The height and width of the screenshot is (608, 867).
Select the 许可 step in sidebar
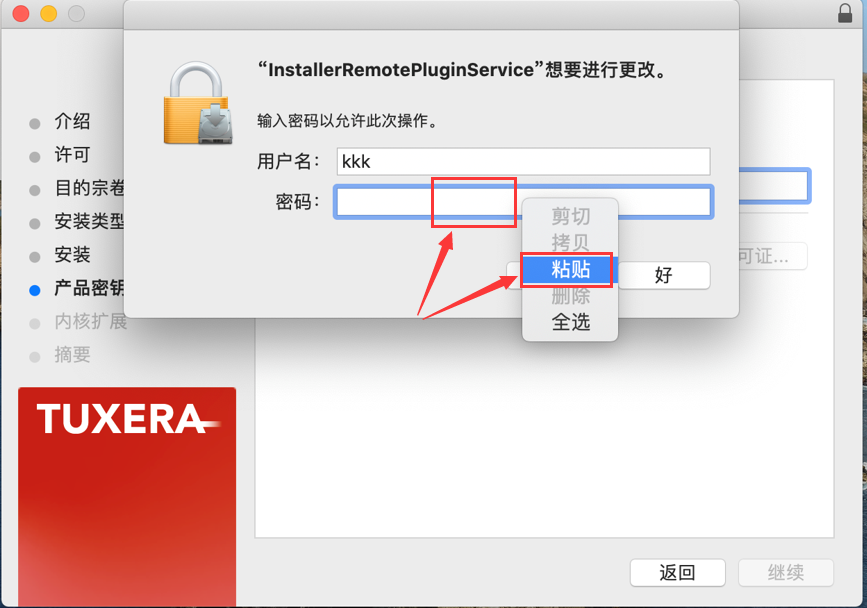point(72,154)
